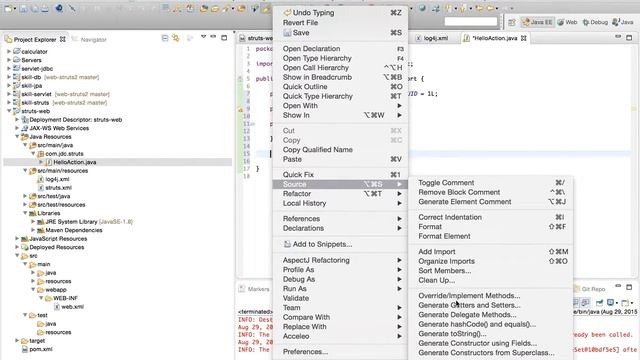Click the Save All toolbar icon

[34, 8]
